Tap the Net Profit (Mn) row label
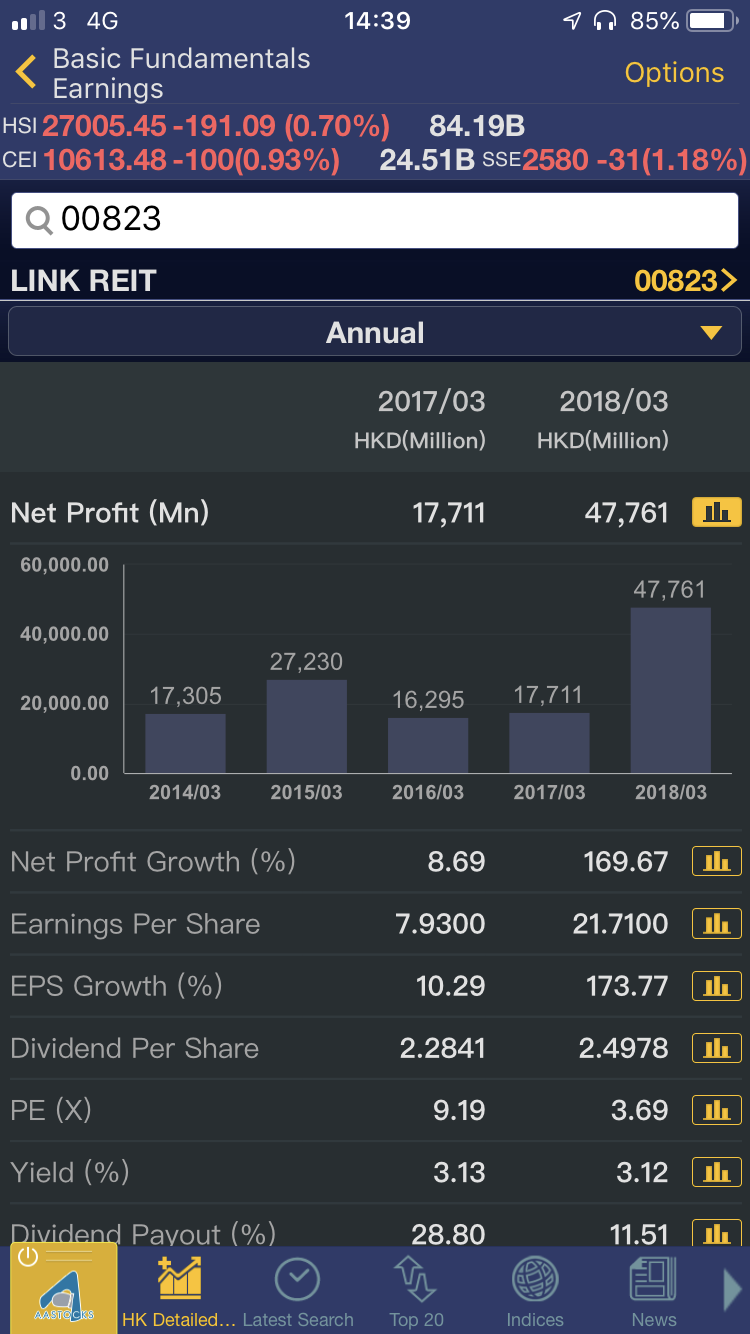 (110, 513)
